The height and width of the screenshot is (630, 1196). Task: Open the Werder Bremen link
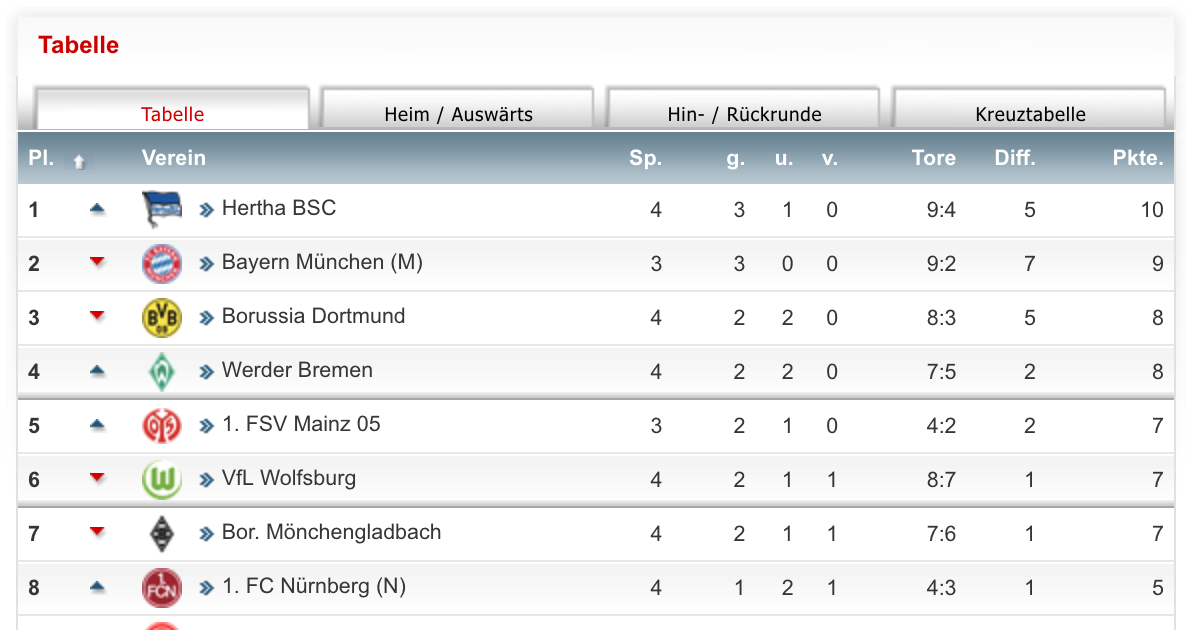point(297,370)
